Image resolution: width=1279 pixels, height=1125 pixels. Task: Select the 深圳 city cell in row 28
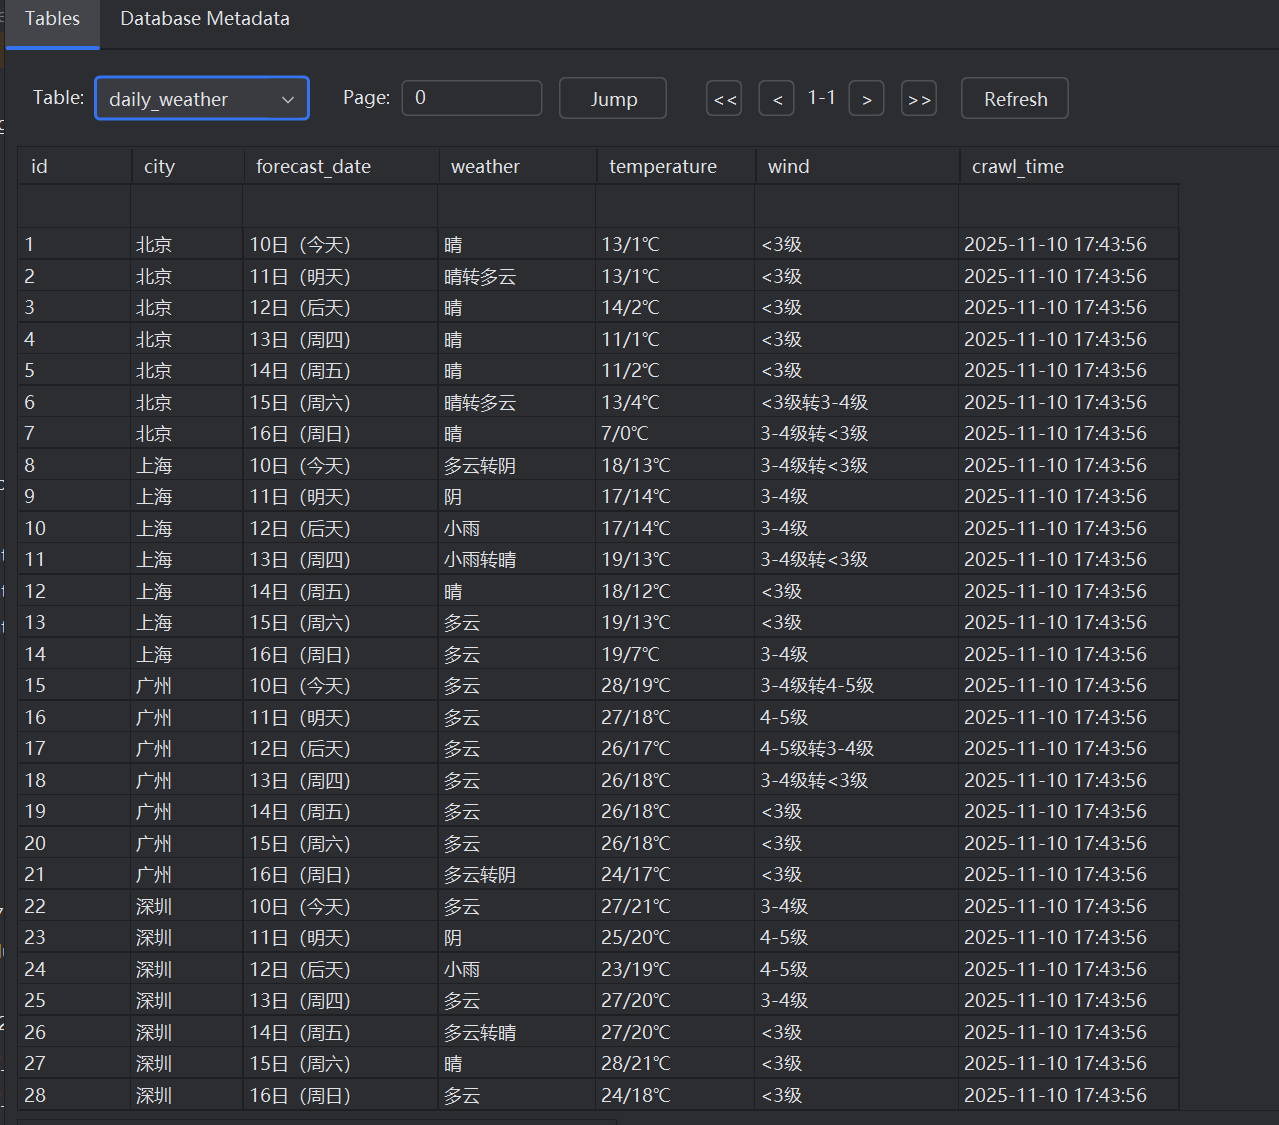[x=187, y=1095]
